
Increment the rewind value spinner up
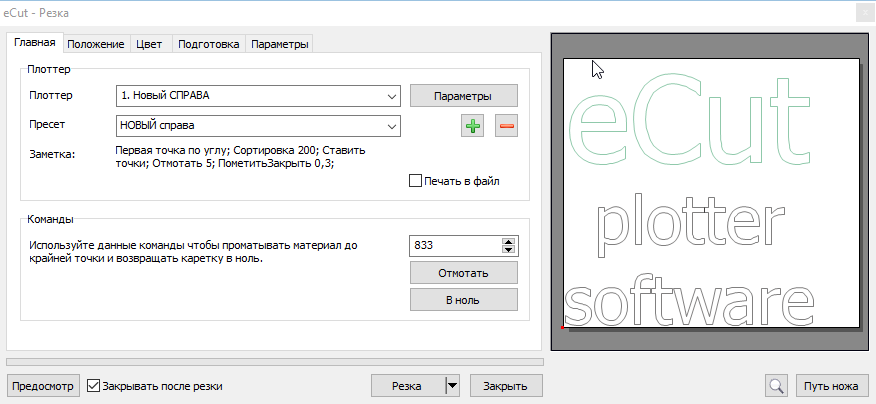point(508,242)
